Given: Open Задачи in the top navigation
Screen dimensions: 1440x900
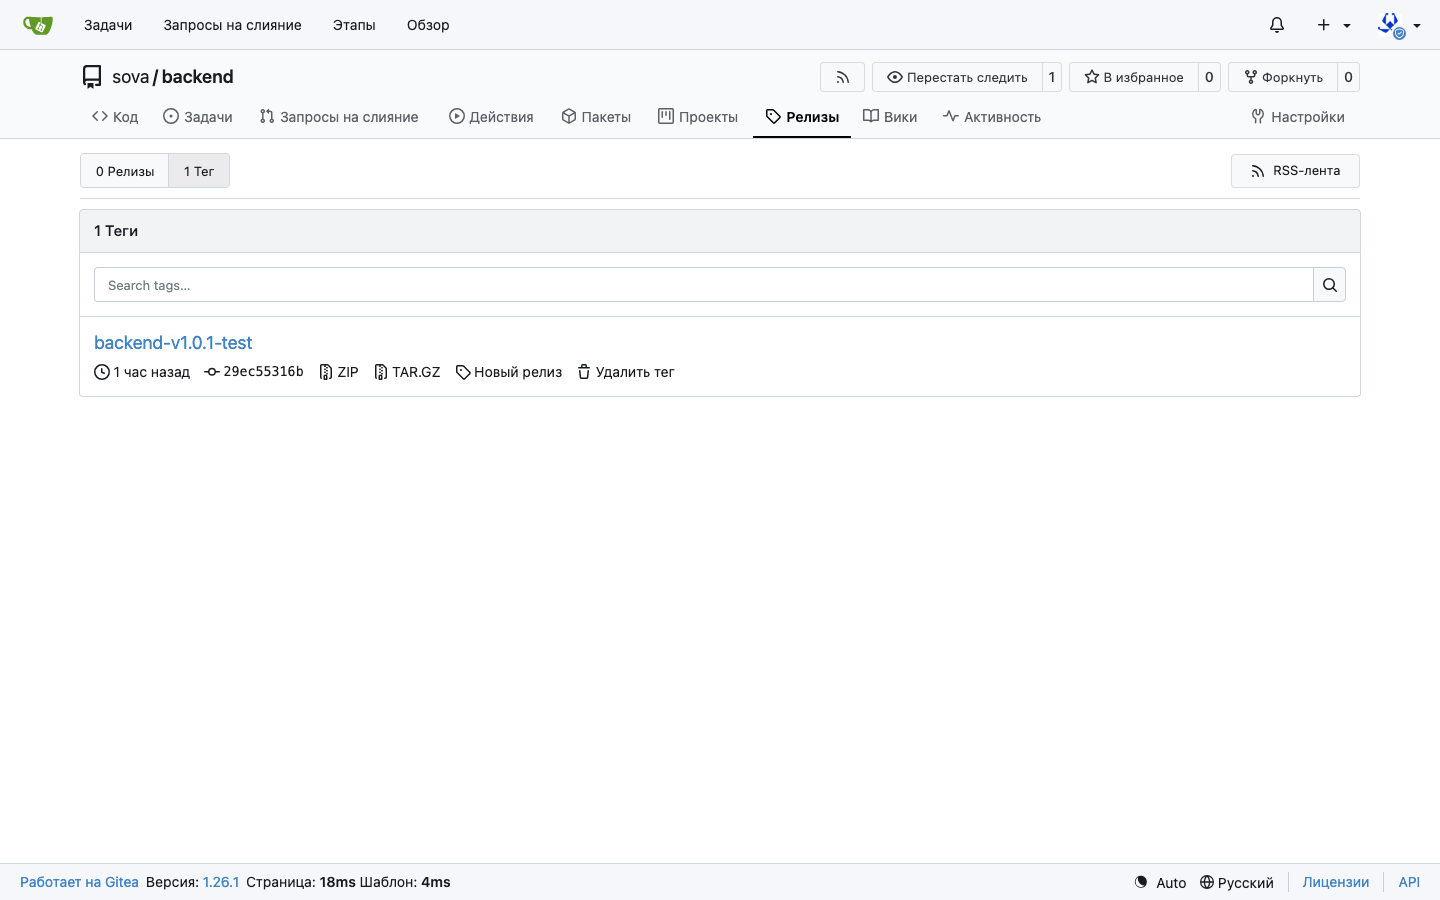Looking at the screenshot, I should click(x=108, y=25).
